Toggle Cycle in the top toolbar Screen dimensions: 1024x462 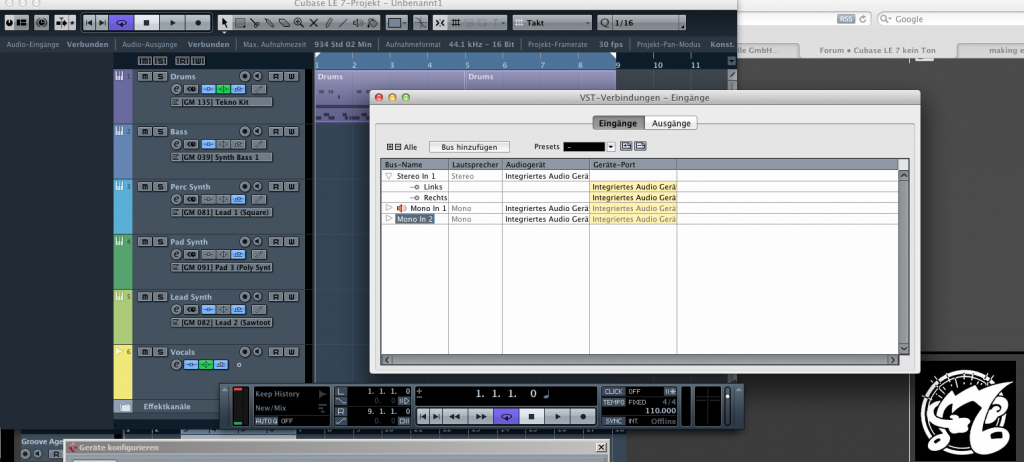click(121, 23)
